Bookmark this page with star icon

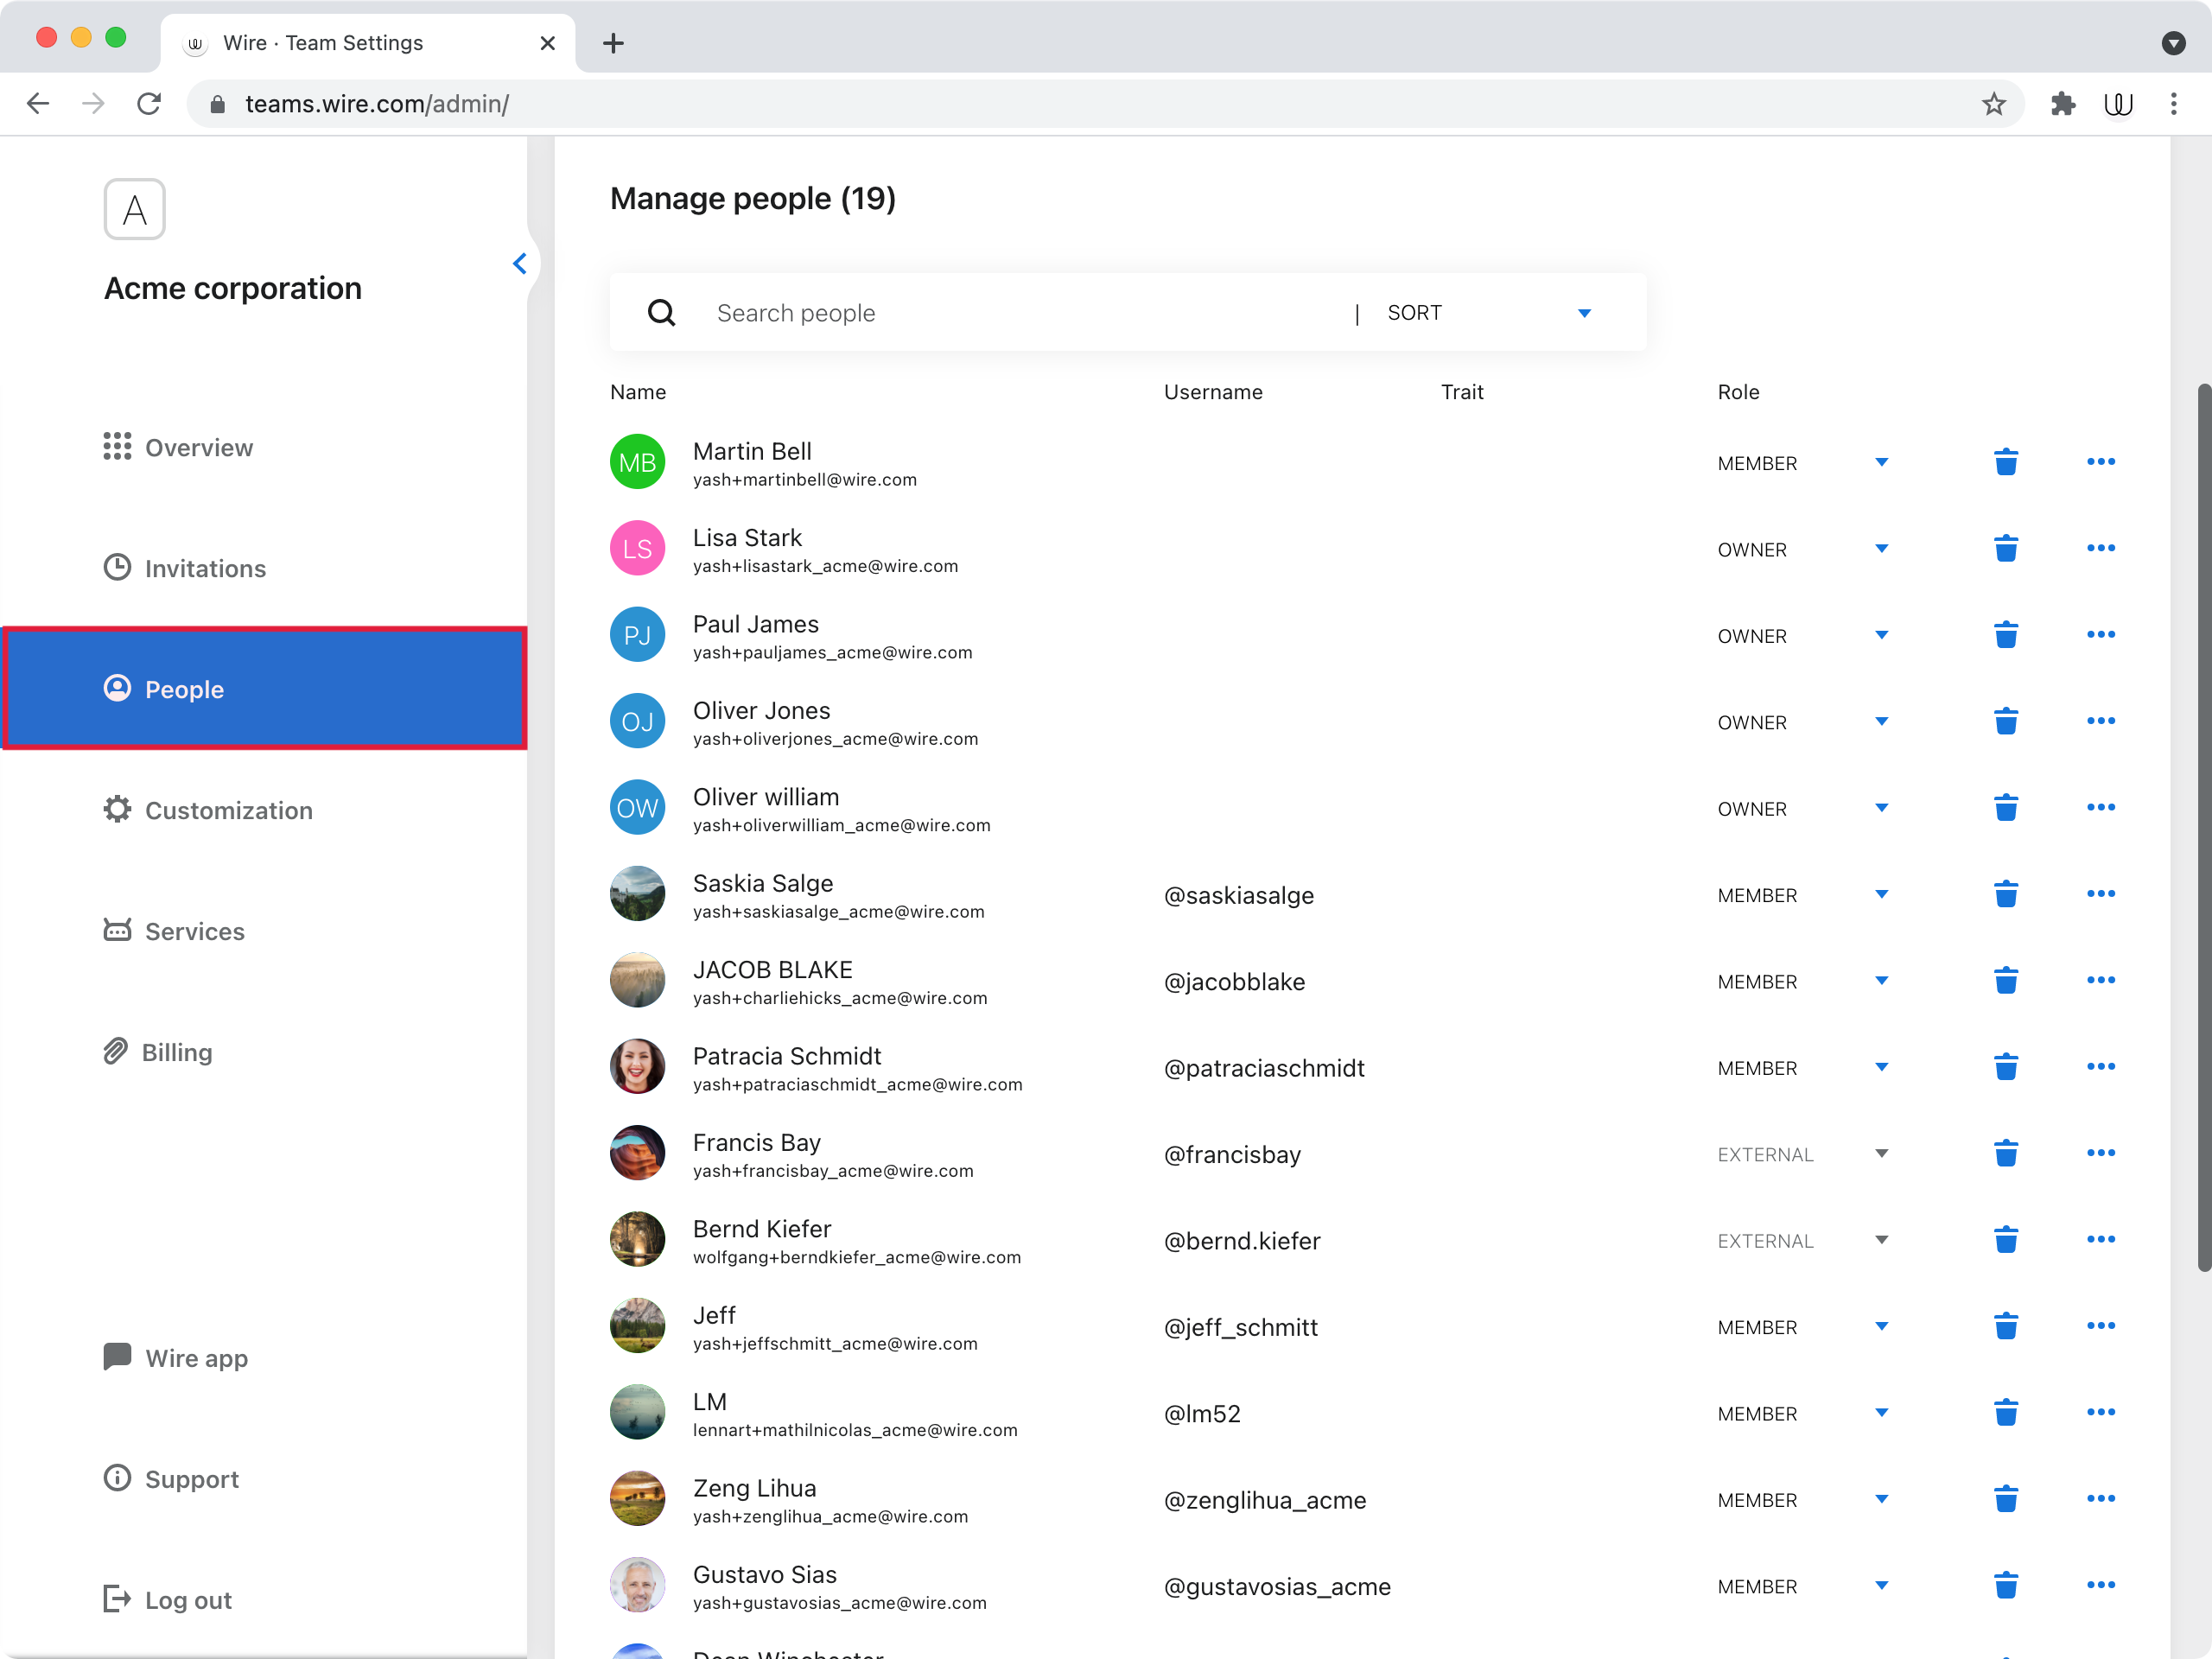click(1993, 104)
